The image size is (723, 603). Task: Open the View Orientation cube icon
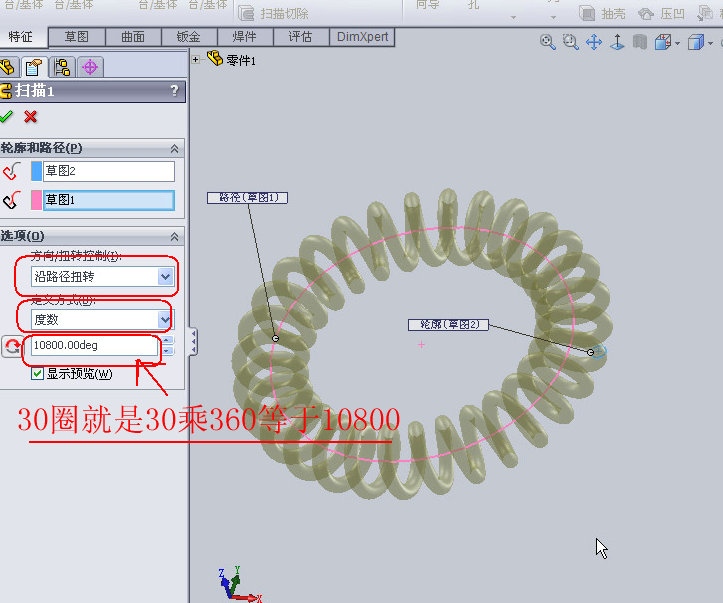click(x=663, y=42)
